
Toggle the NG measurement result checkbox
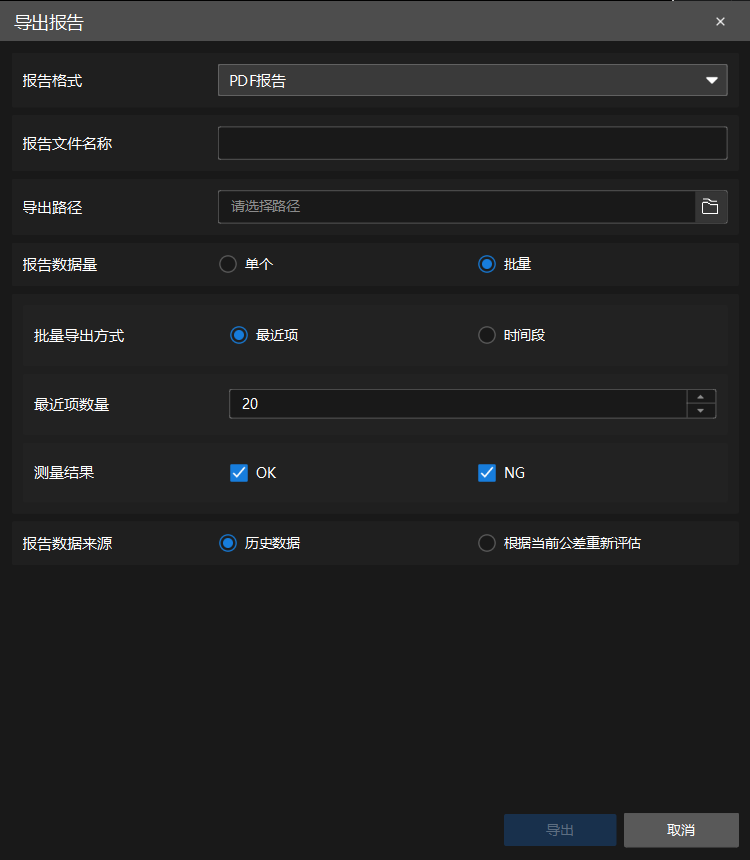tap(487, 473)
